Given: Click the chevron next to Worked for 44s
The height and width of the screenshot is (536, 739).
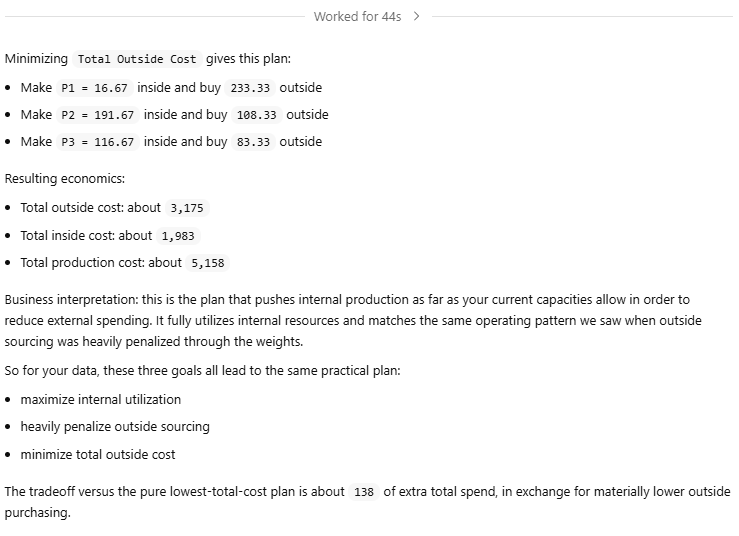Looking at the screenshot, I should point(417,17).
